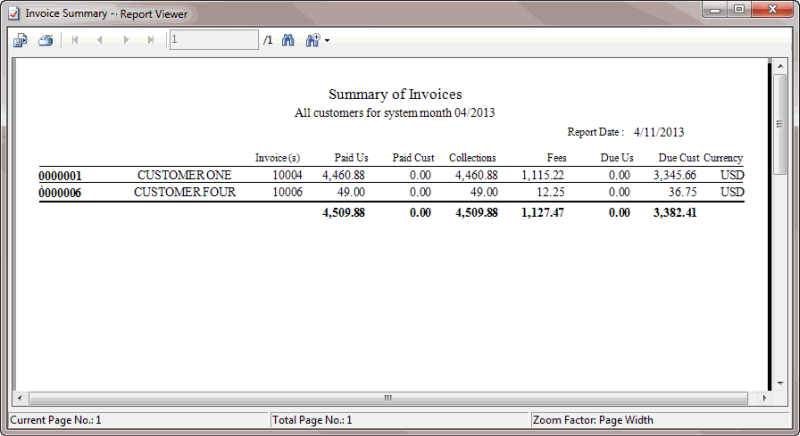
Task: Expand the zoom dropdown arrow
Action: 327,41
